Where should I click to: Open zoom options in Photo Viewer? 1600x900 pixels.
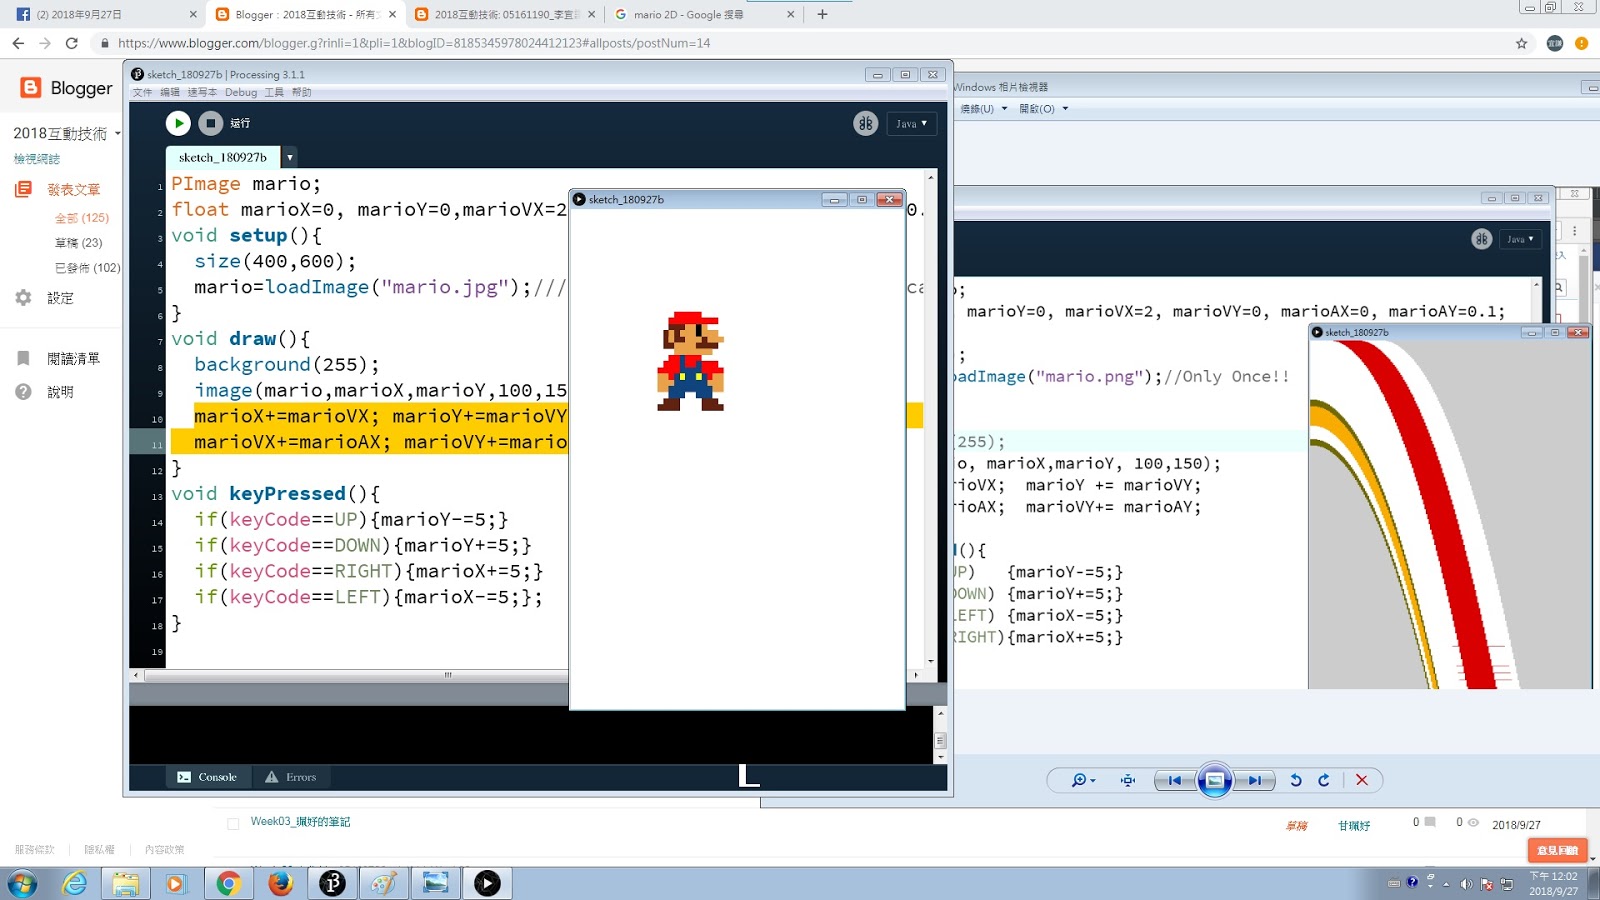[x=1084, y=780]
